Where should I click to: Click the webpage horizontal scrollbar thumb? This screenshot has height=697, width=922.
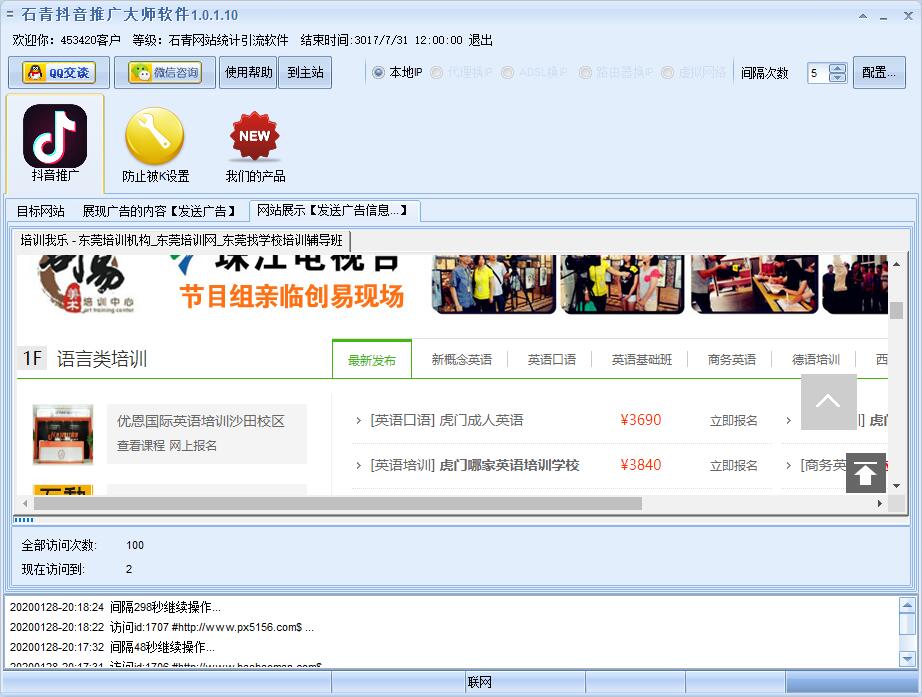click(338, 503)
